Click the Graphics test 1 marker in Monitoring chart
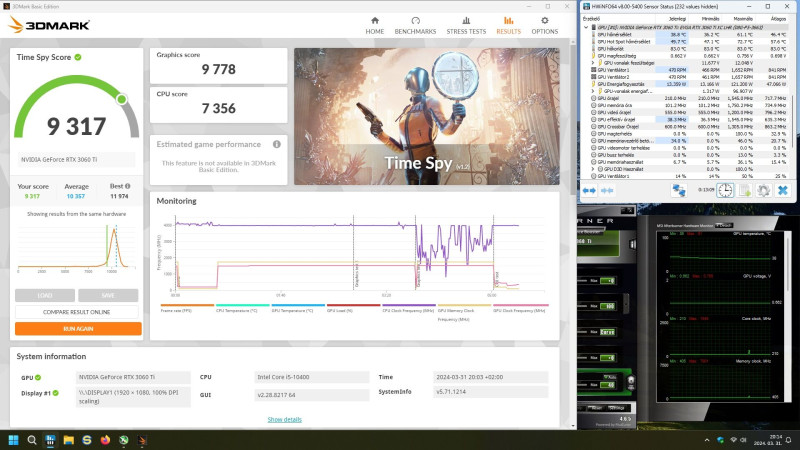Image resolution: width=800 pixels, height=450 pixels. pos(357,274)
